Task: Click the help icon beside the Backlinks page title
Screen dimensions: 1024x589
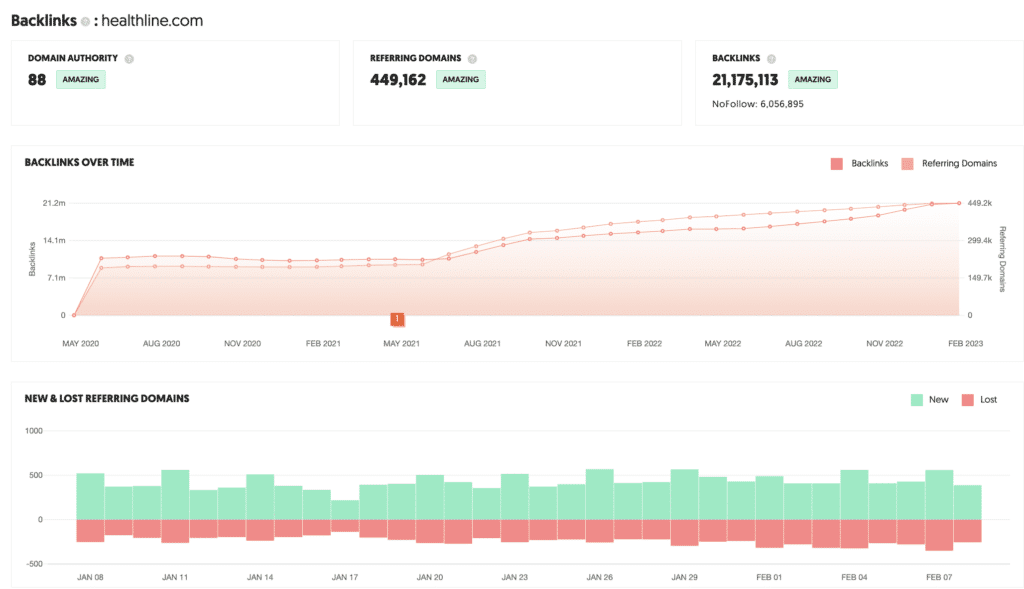Action: (x=86, y=20)
